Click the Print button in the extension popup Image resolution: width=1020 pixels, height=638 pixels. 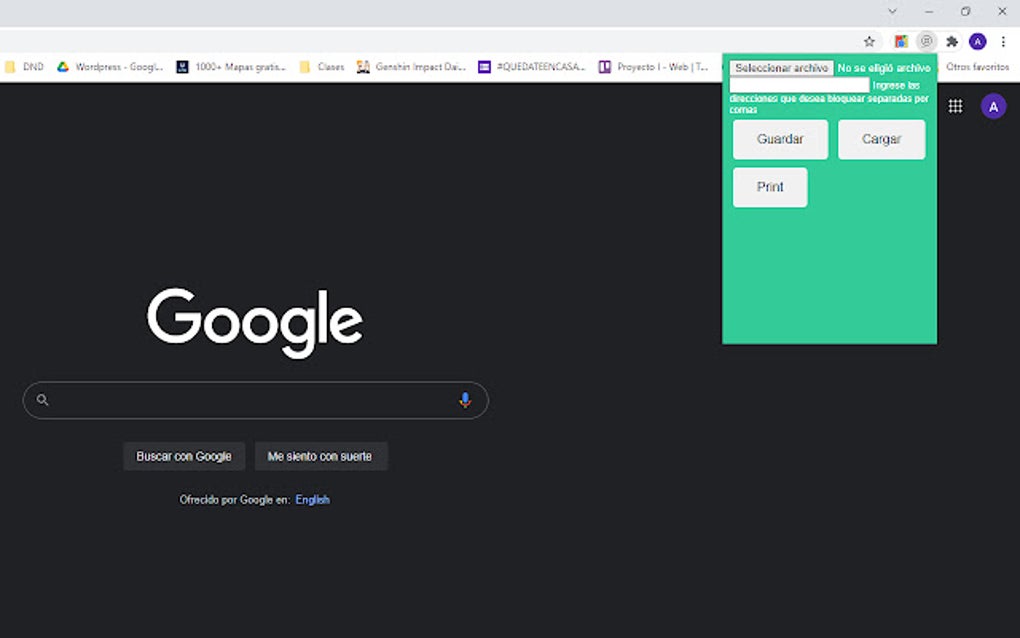(769, 187)
